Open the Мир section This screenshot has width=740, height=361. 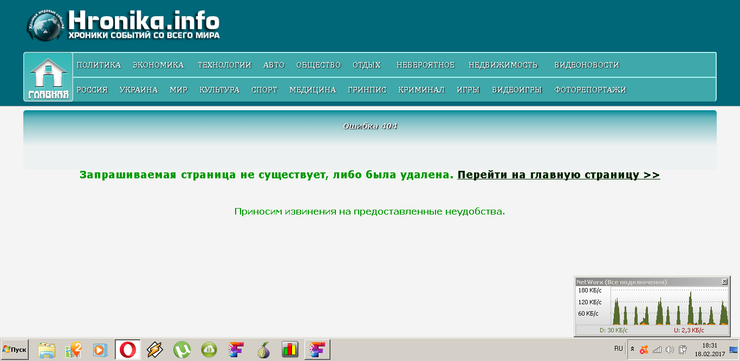tap(179, 90)
